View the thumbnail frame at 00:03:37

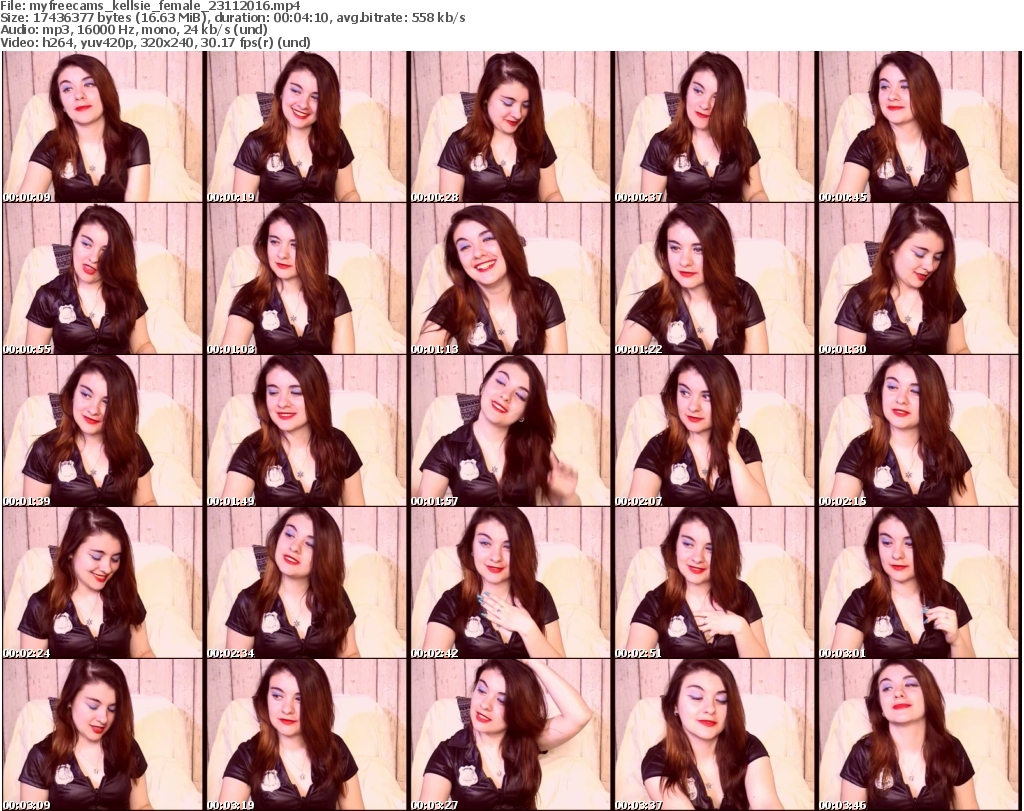(x=714, y=735)
